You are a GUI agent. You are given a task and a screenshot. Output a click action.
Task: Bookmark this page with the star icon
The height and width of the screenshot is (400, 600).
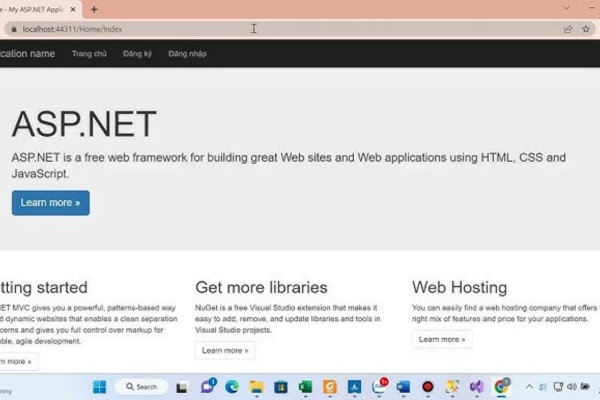click(586, 29)
